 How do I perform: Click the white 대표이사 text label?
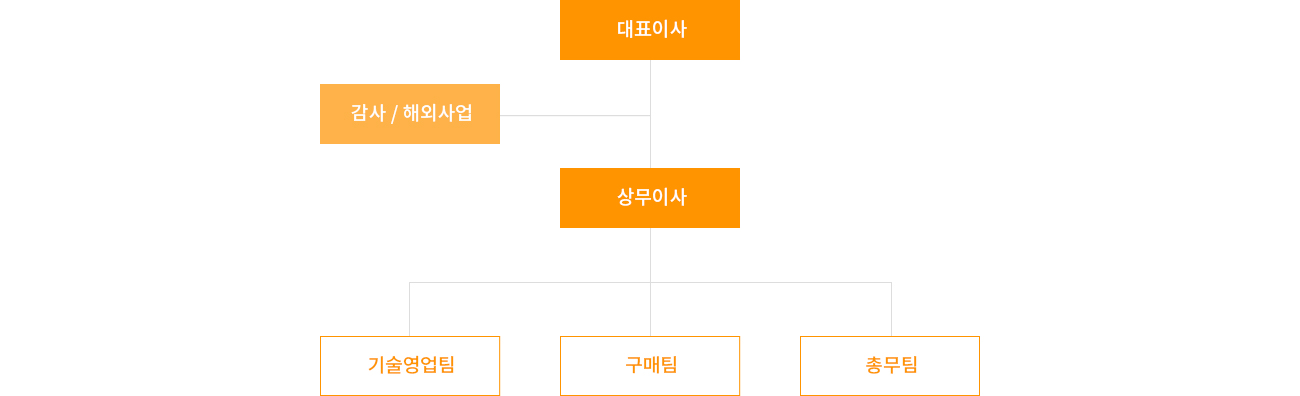click(651, 29)
